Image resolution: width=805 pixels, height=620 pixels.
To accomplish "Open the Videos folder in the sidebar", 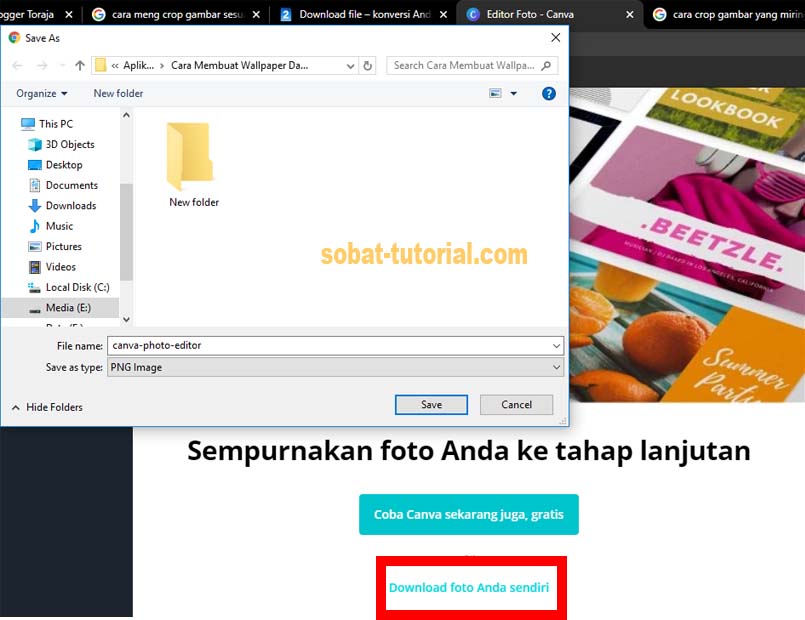I will click(59, 267).
